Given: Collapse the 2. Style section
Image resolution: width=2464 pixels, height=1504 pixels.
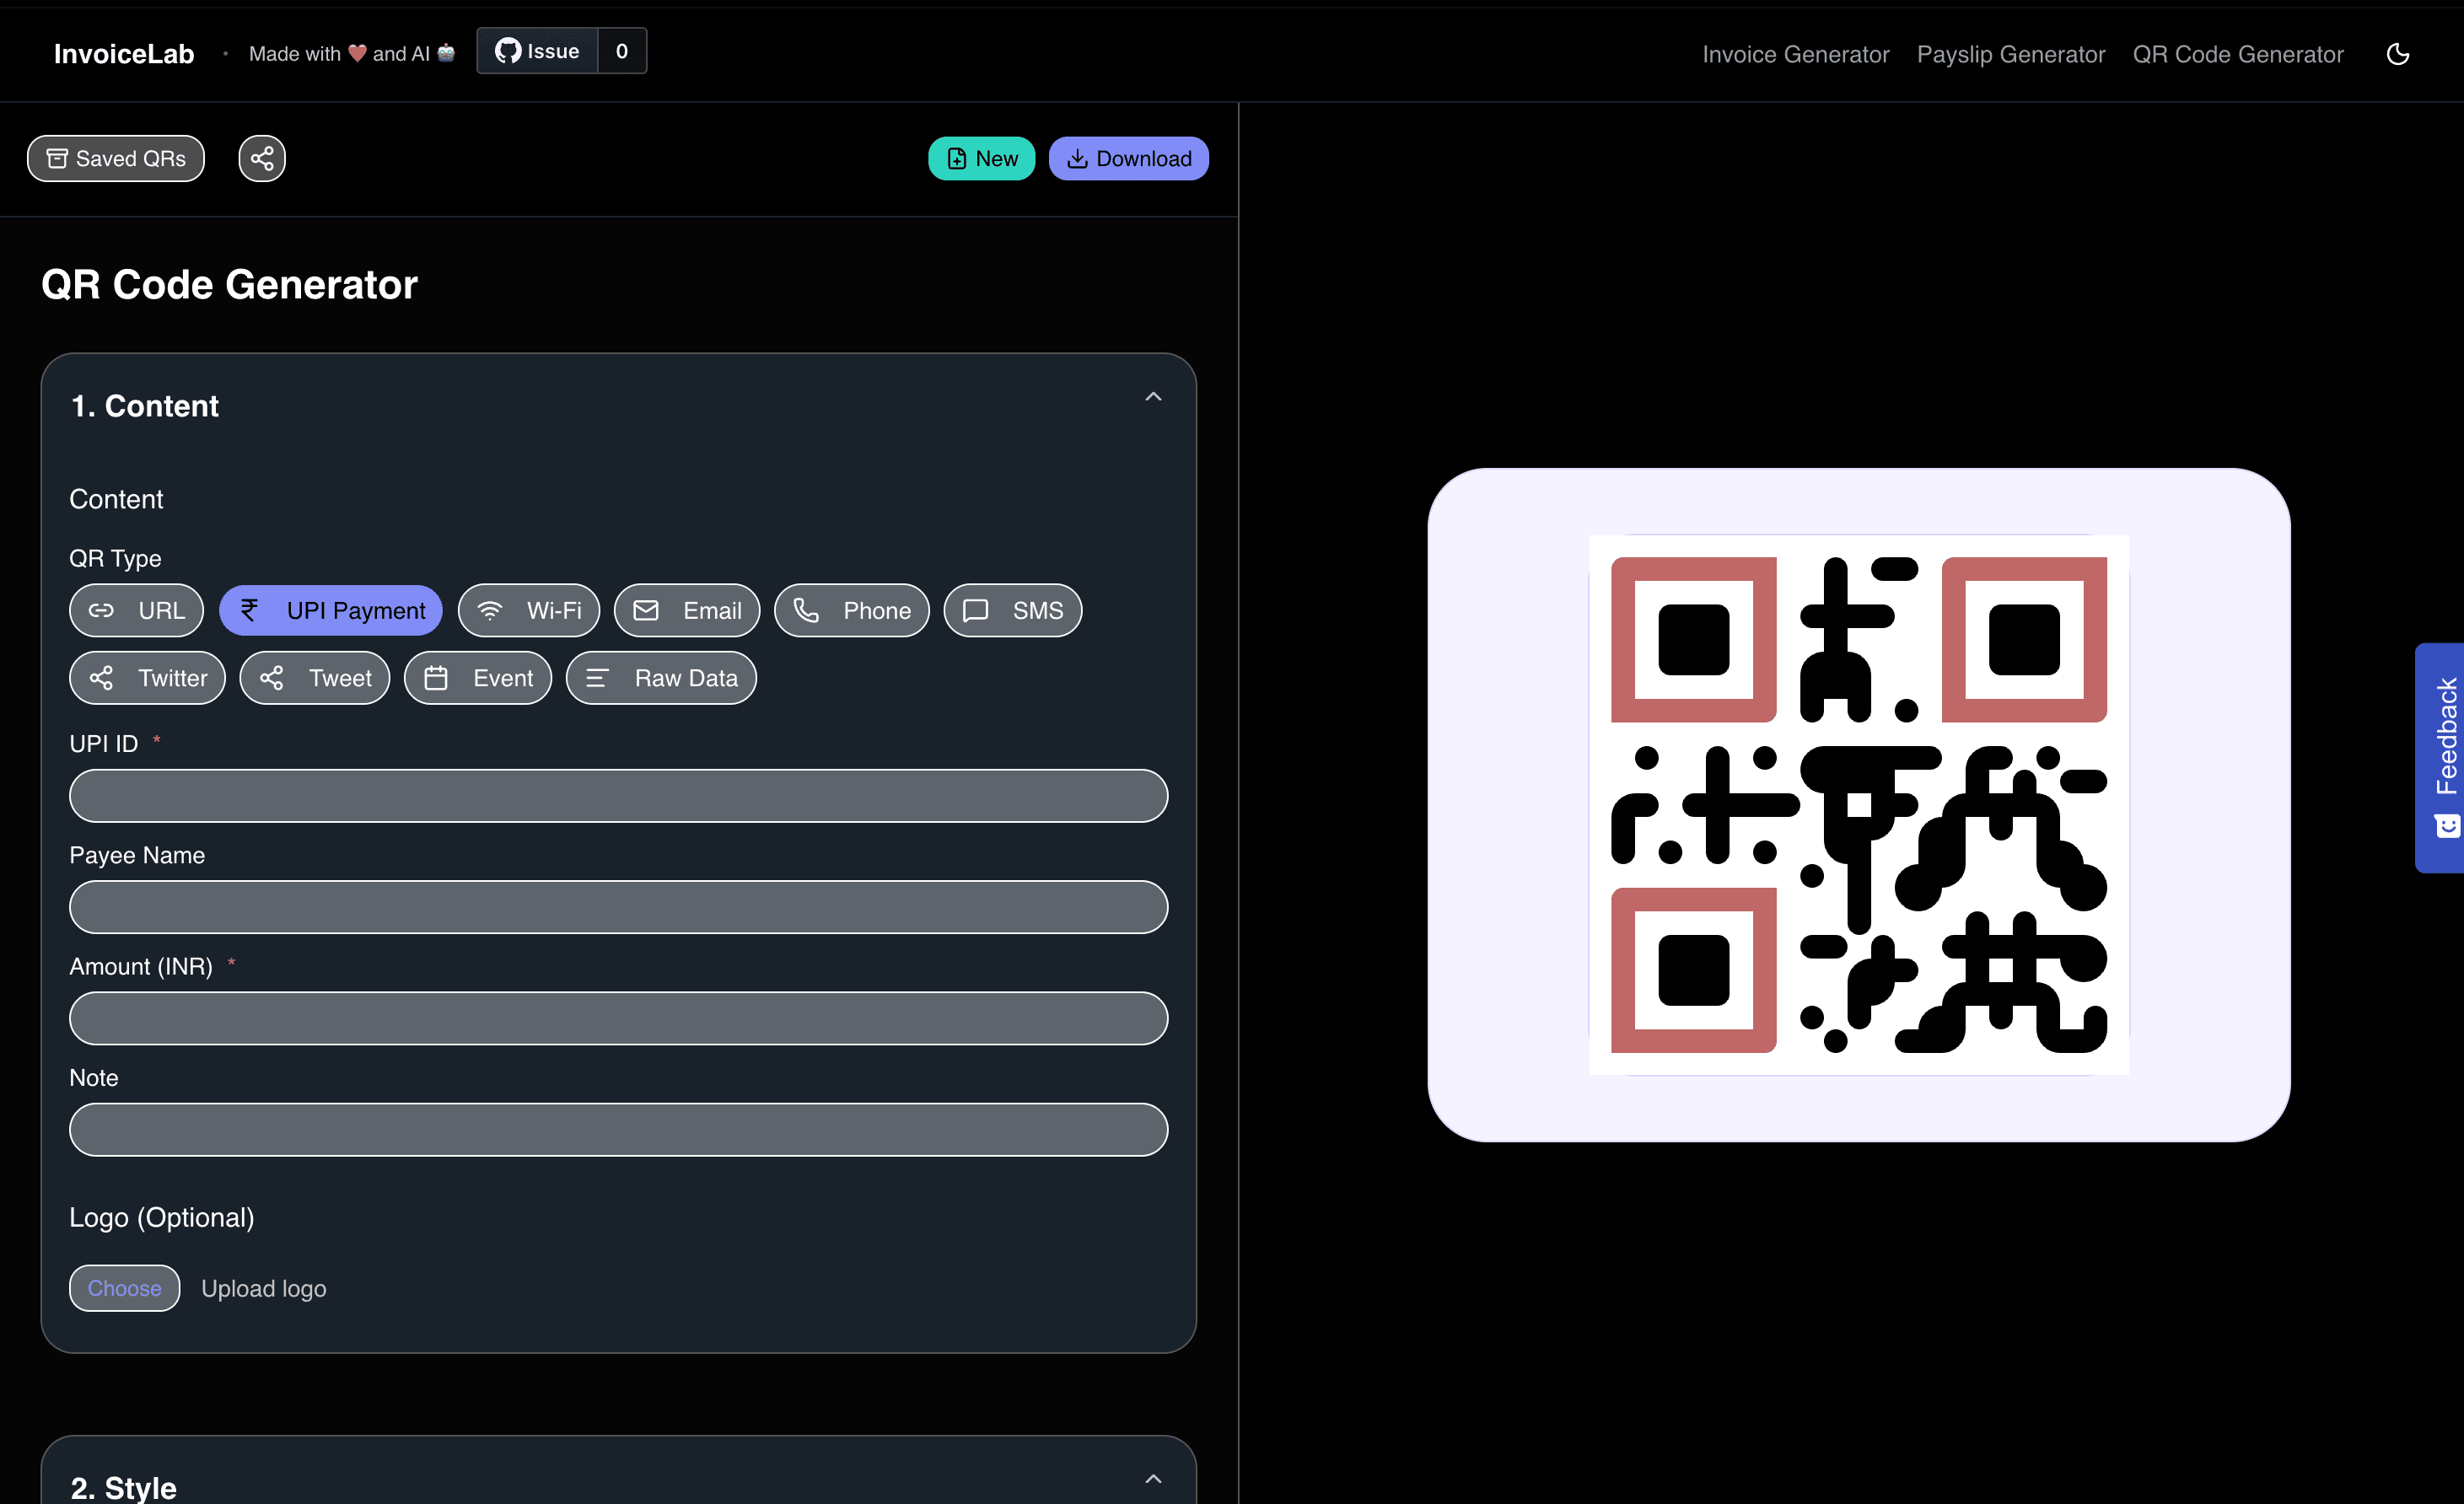Looking at the screenshot, I should click(x=1153, y=1479).
